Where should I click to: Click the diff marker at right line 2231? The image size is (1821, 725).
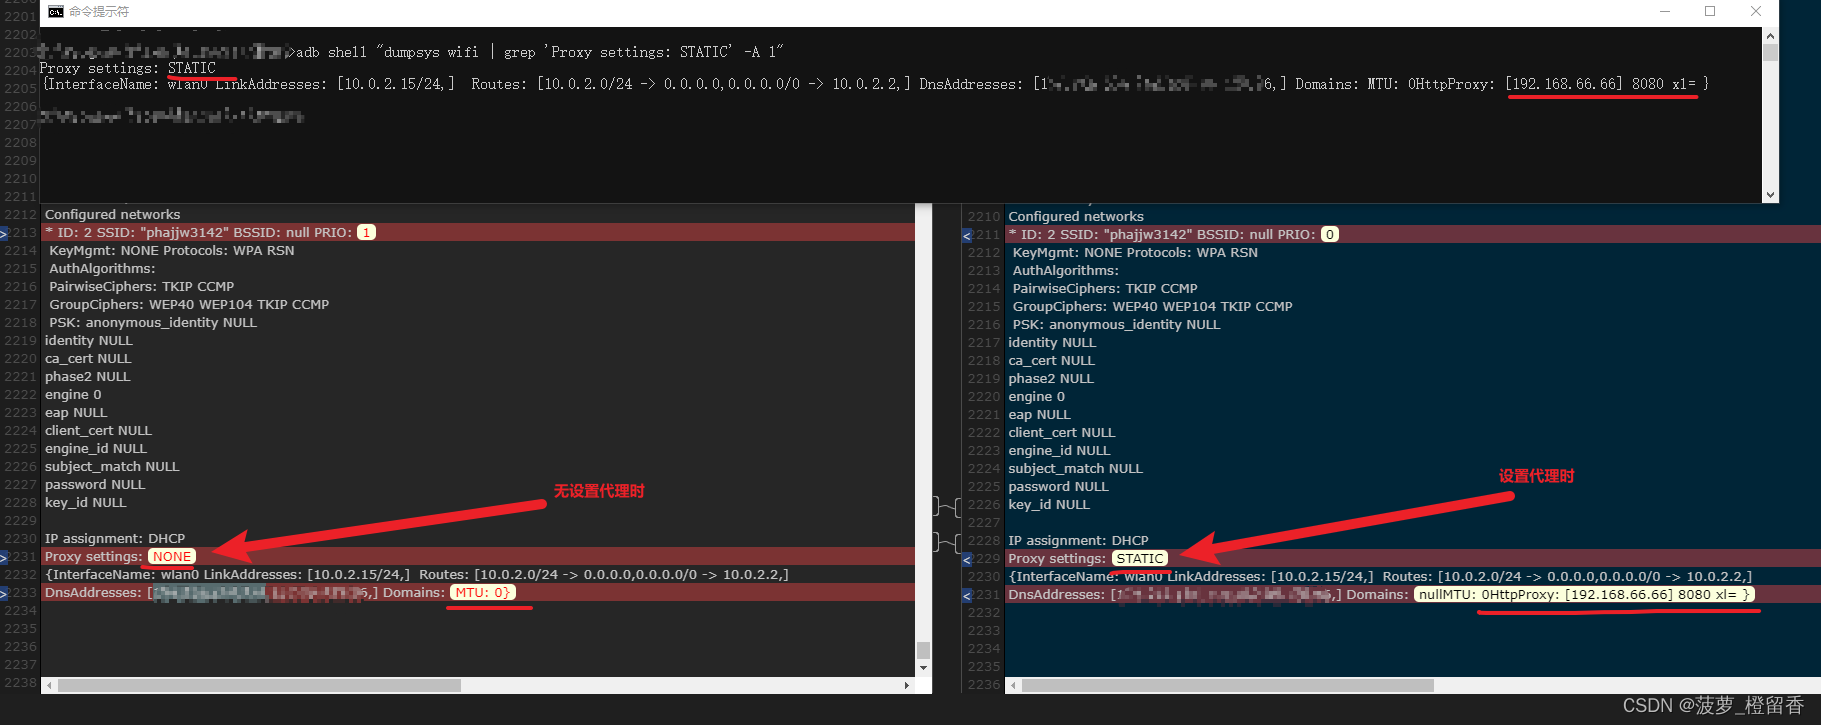coord(967,595)
